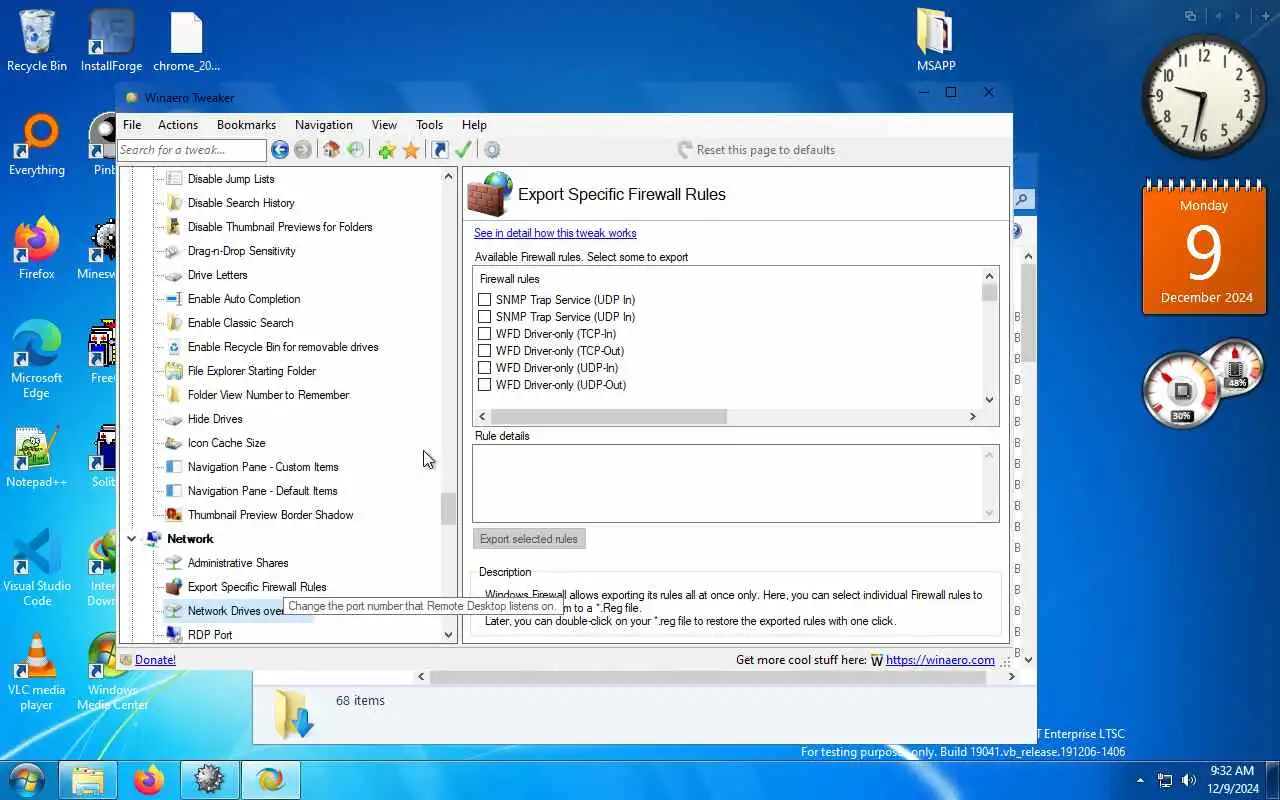The width and height of the screenshot is (1280, 800).
Task: Click the Hide Drives tree icon
Action: click(173, 419)
